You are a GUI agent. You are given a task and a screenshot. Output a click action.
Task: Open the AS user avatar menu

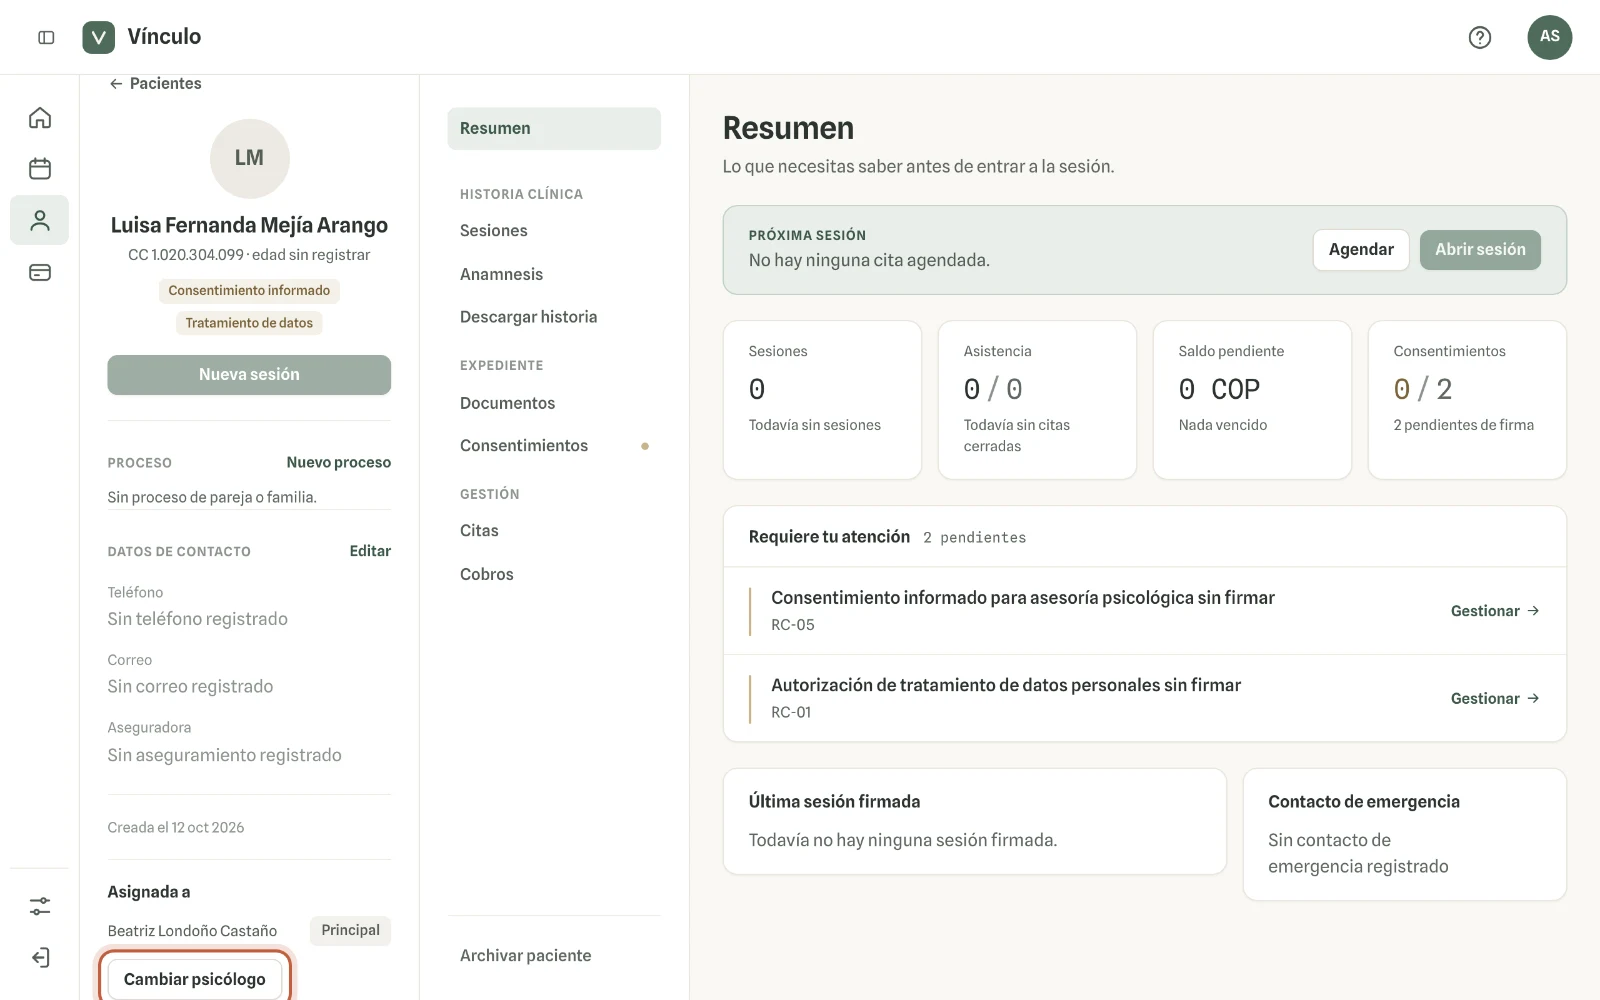pos(1549,37)
